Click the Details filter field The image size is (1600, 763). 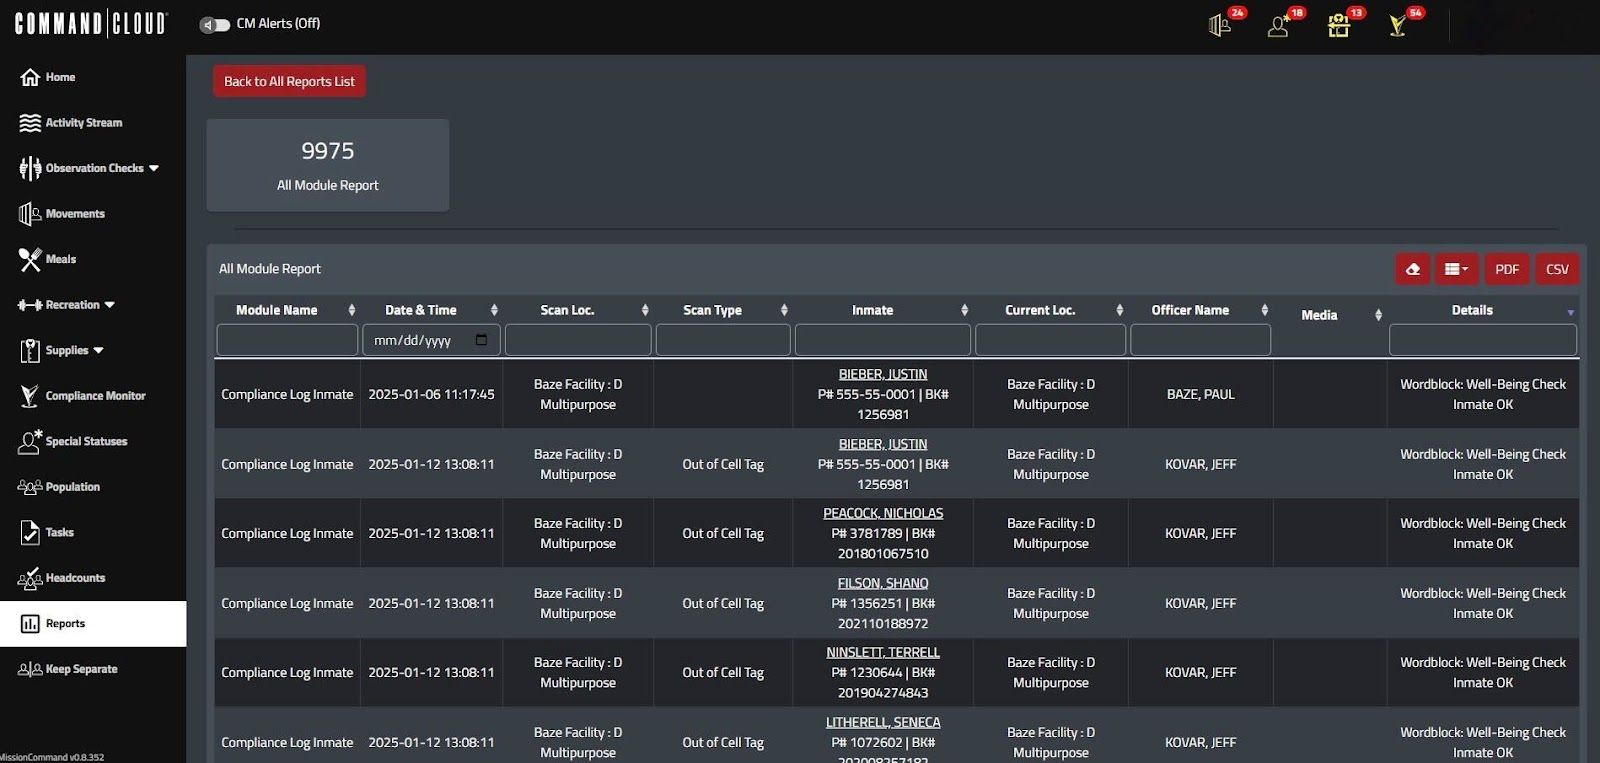tap(1483, 340)
